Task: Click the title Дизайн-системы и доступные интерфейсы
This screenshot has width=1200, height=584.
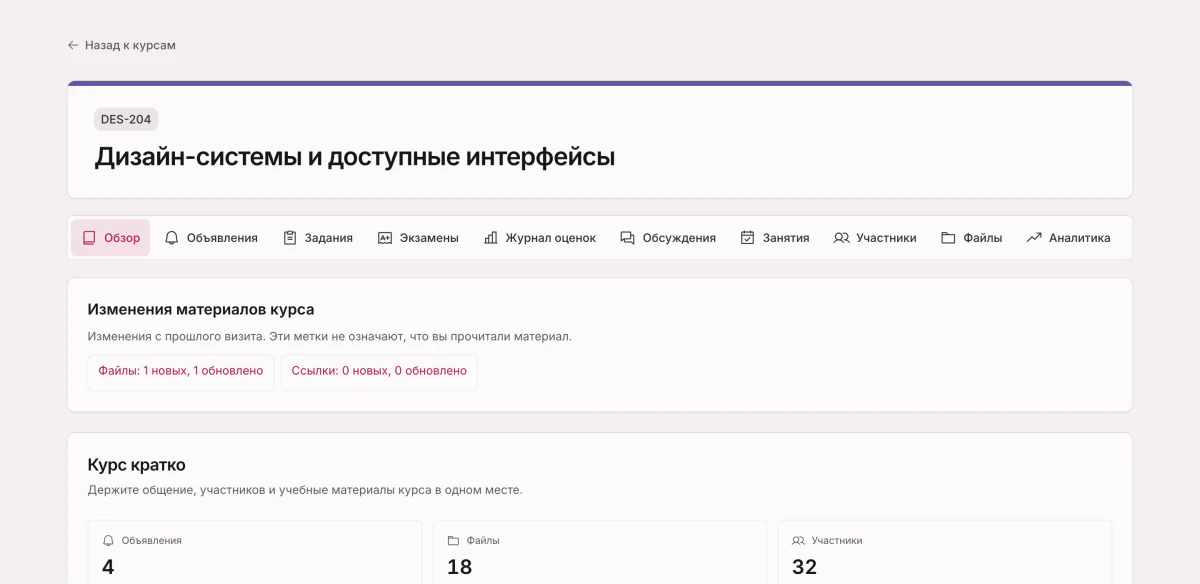Action: point(355,157)
